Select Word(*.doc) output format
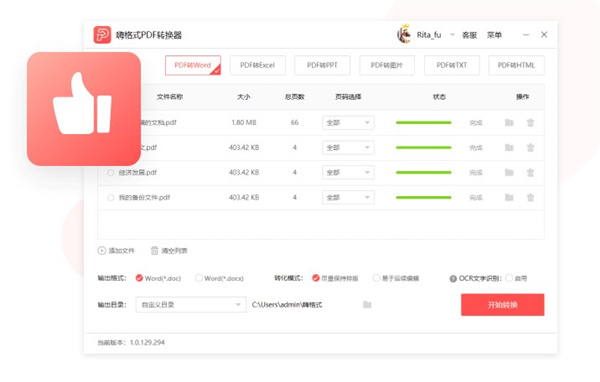Screen dimensions: 600x382 139,278
